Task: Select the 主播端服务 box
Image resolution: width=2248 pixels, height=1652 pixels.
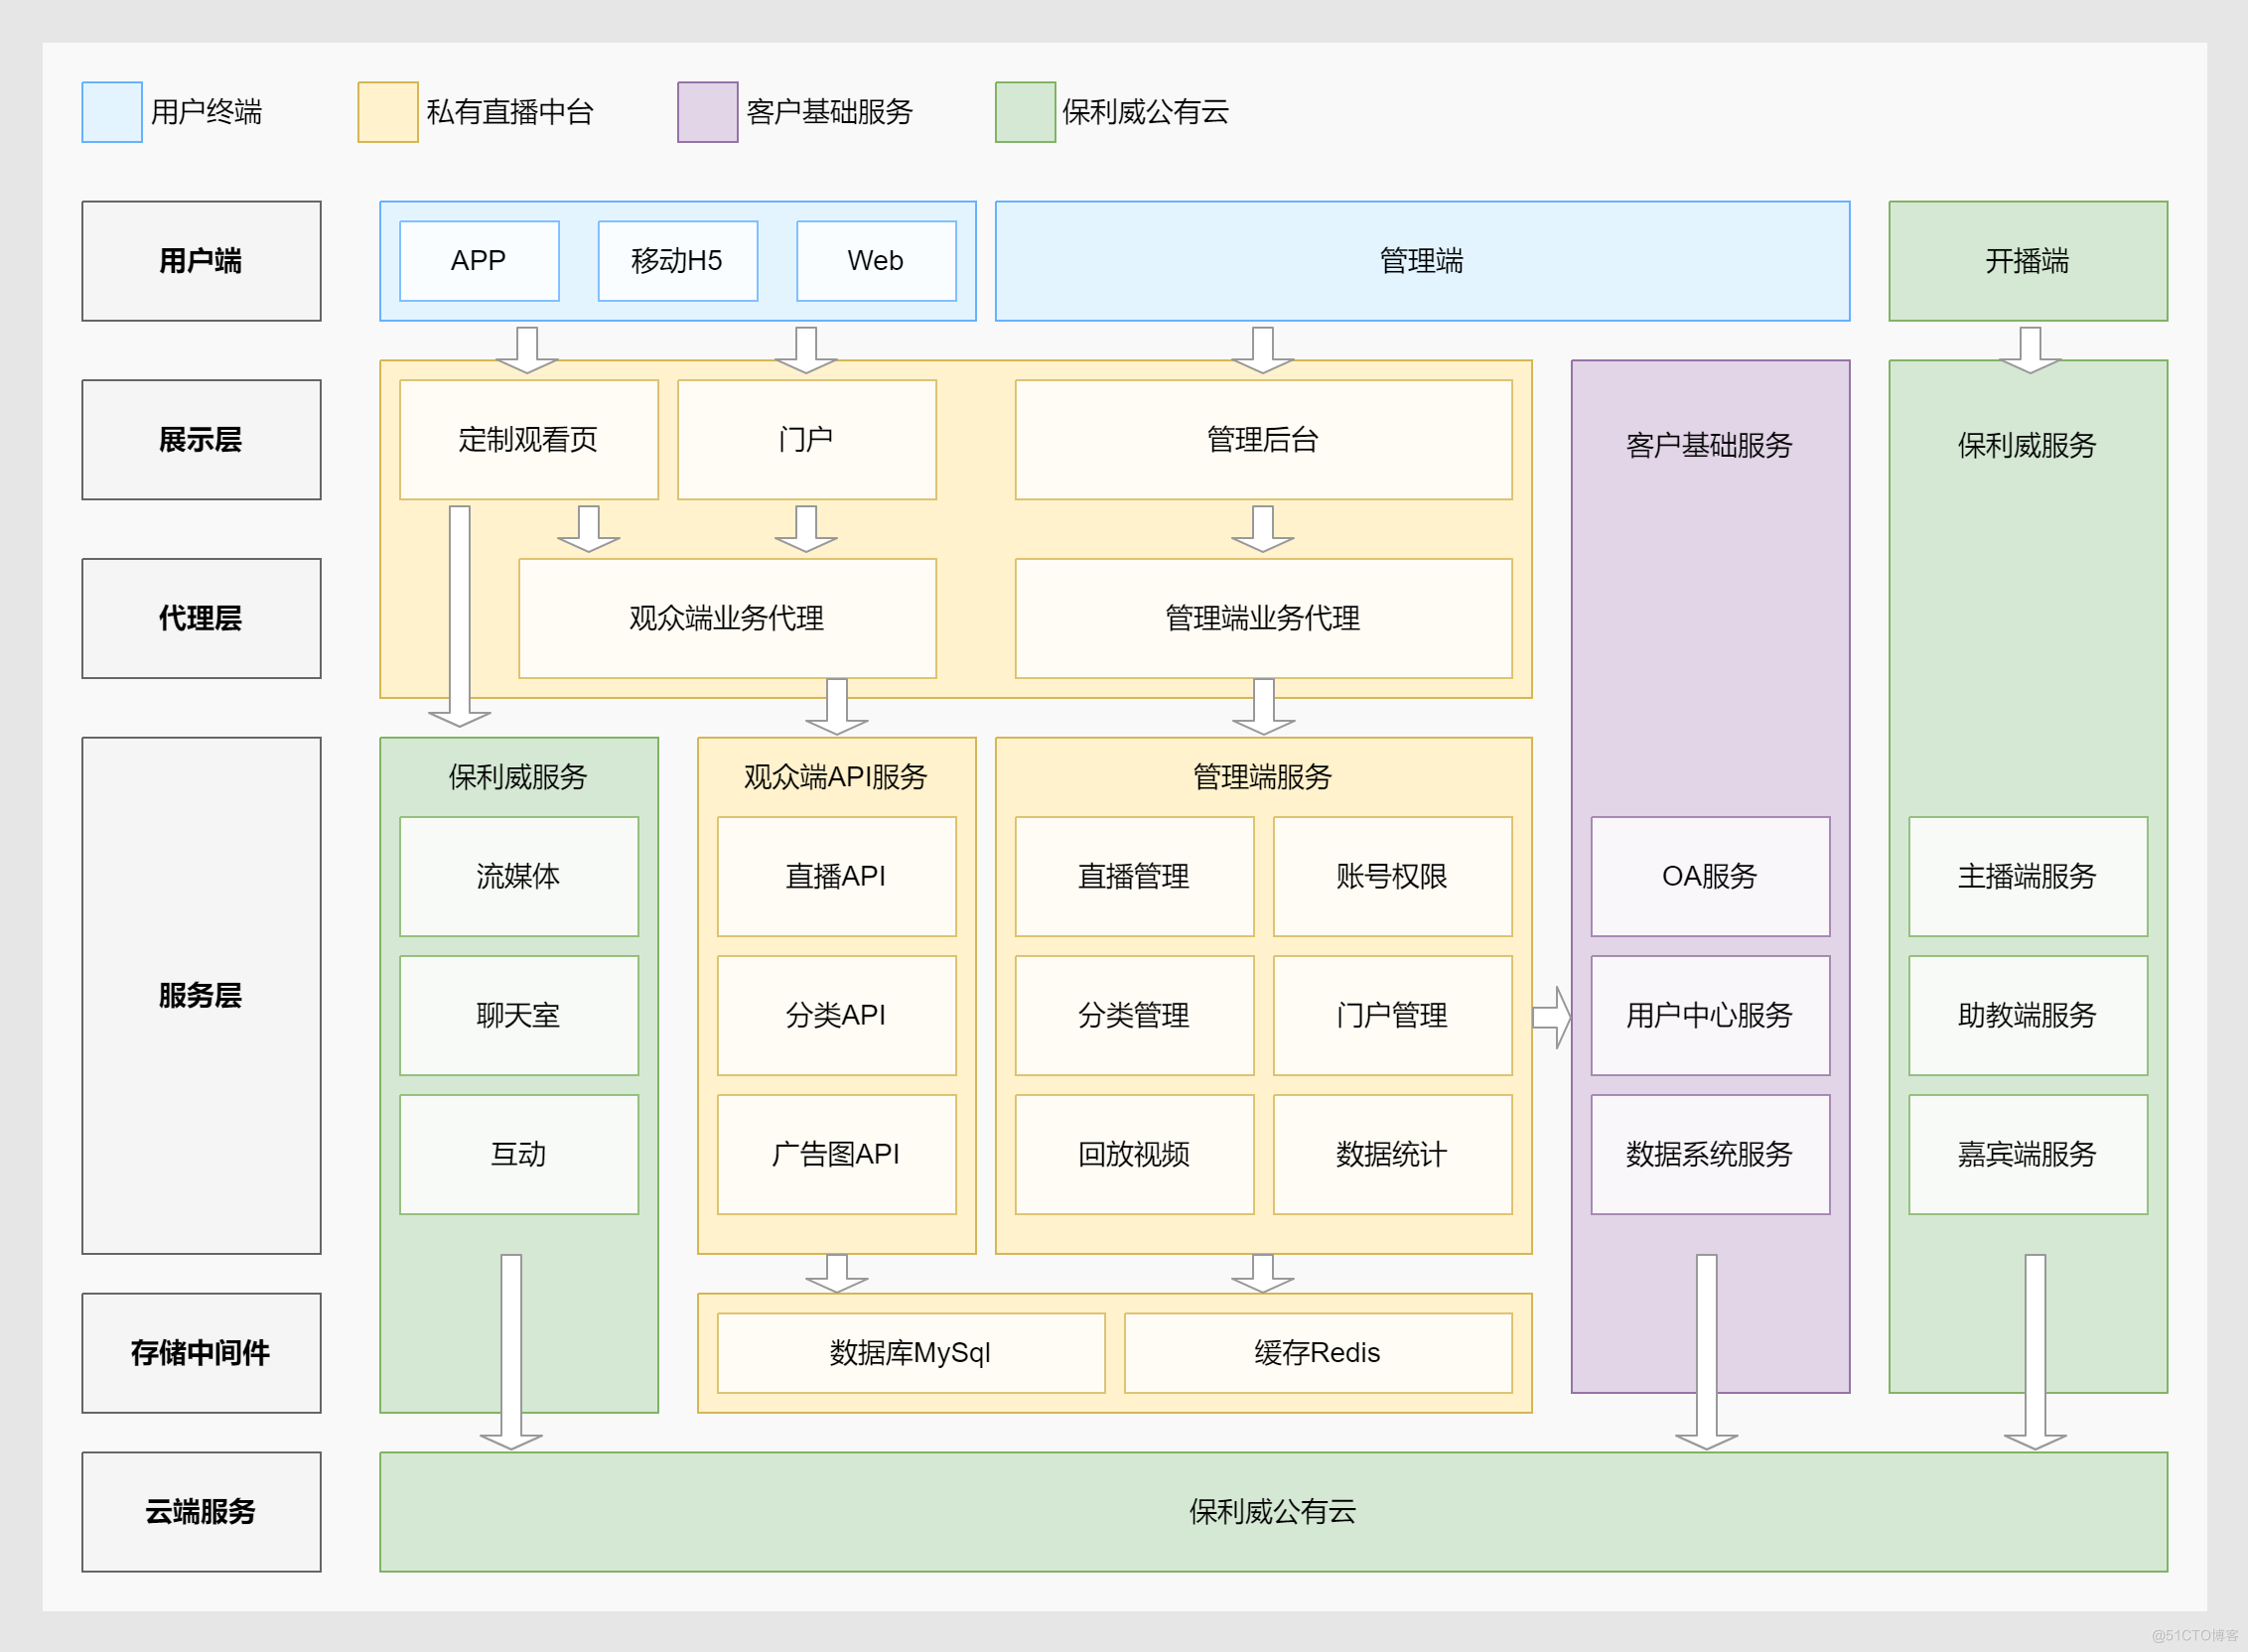Action: pos(2028,877)
